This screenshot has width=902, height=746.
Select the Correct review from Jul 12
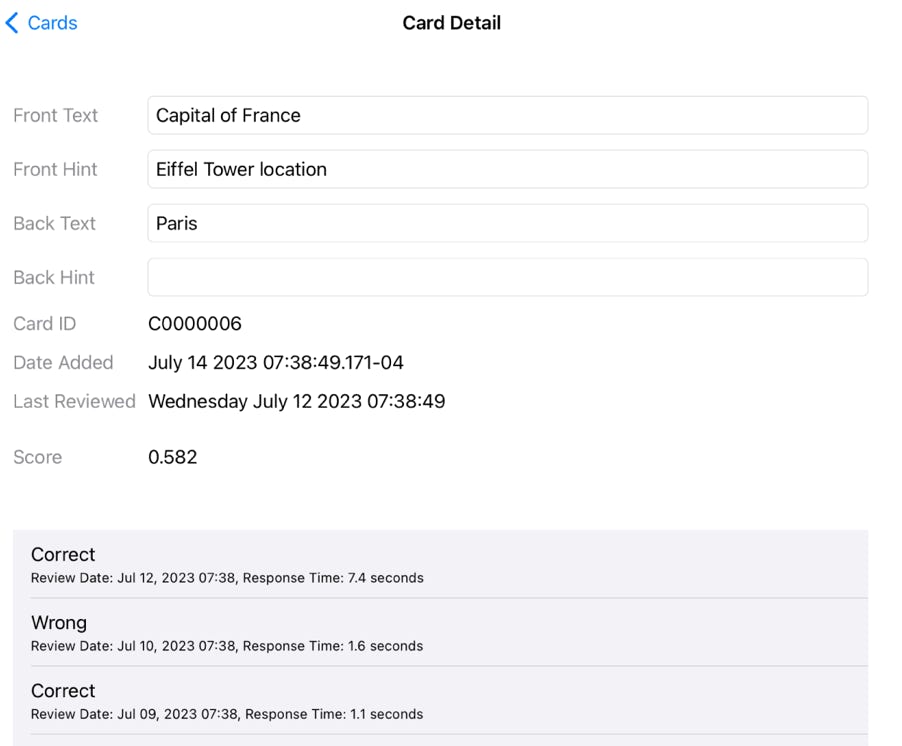pyautogui.click(x=440, y=565)
